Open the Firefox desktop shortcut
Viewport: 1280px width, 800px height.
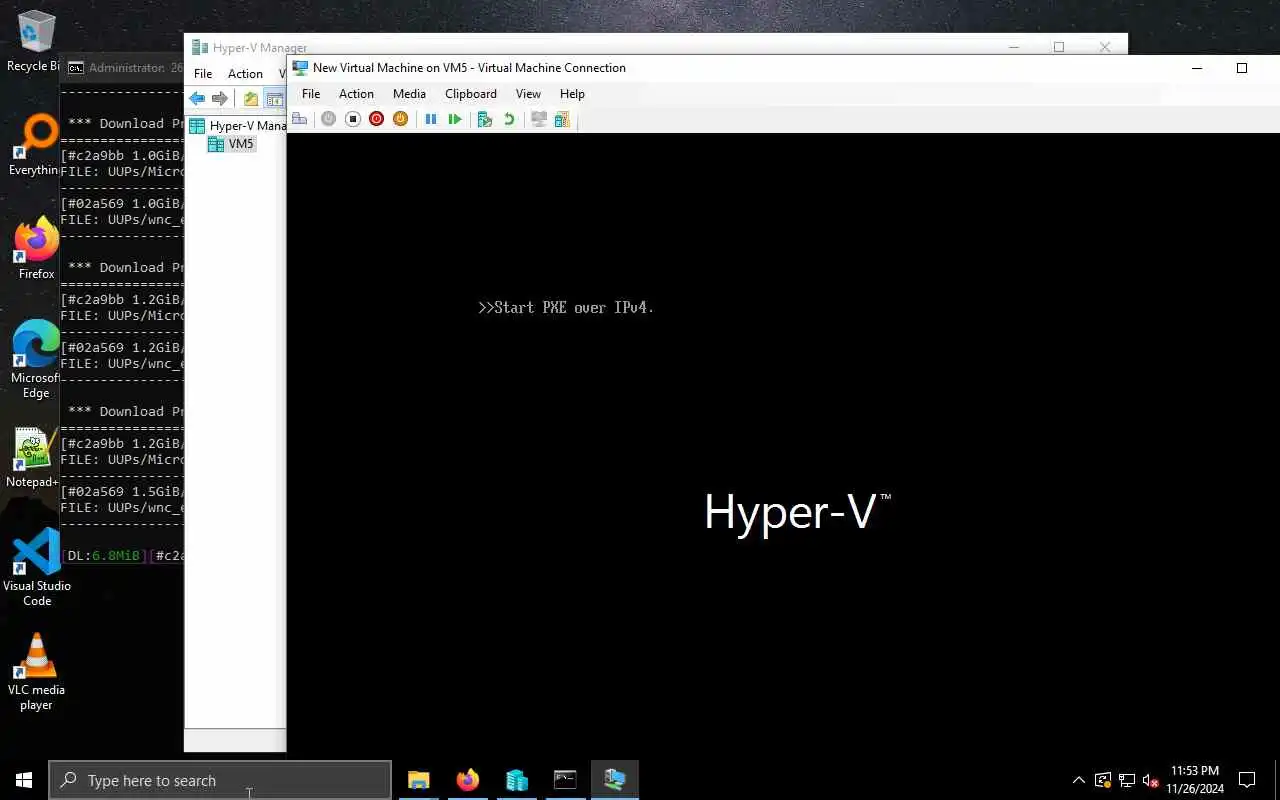click(x=36, y=249)
